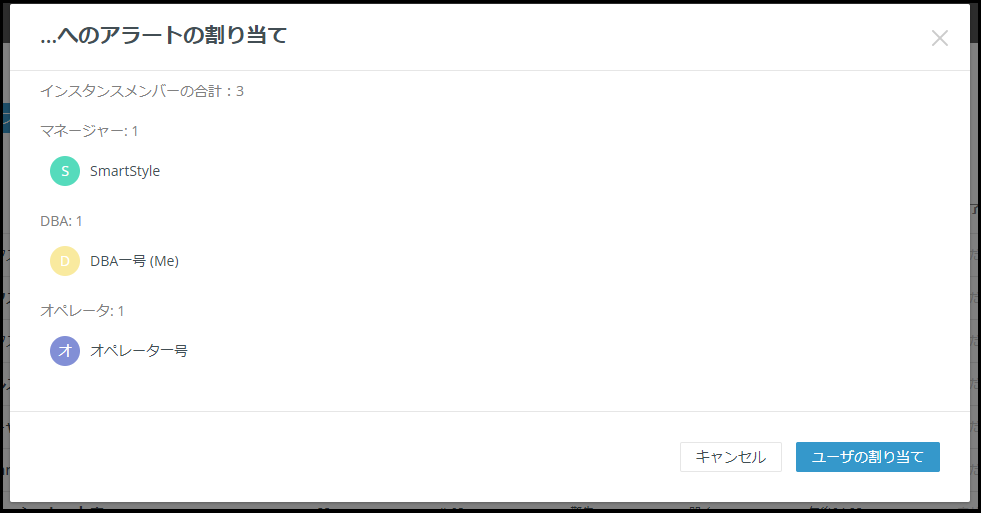Click the blank area beside オペレーター号 row
Screen dimensions: 981x513
(564, 351)
